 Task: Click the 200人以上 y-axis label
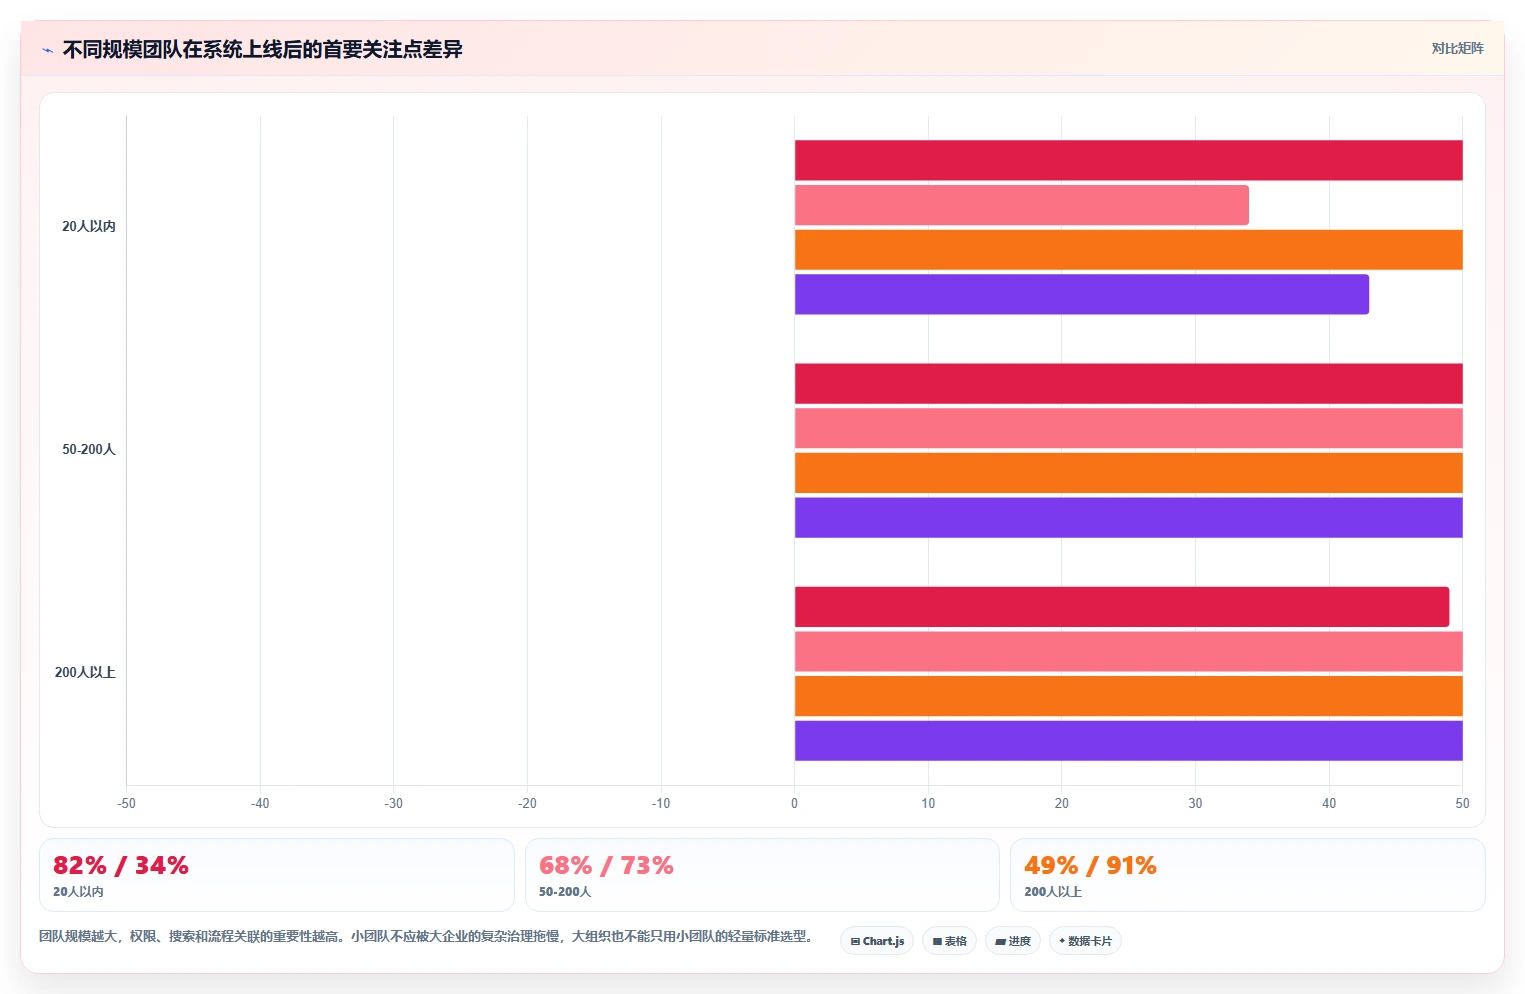[x=85, y=672]
